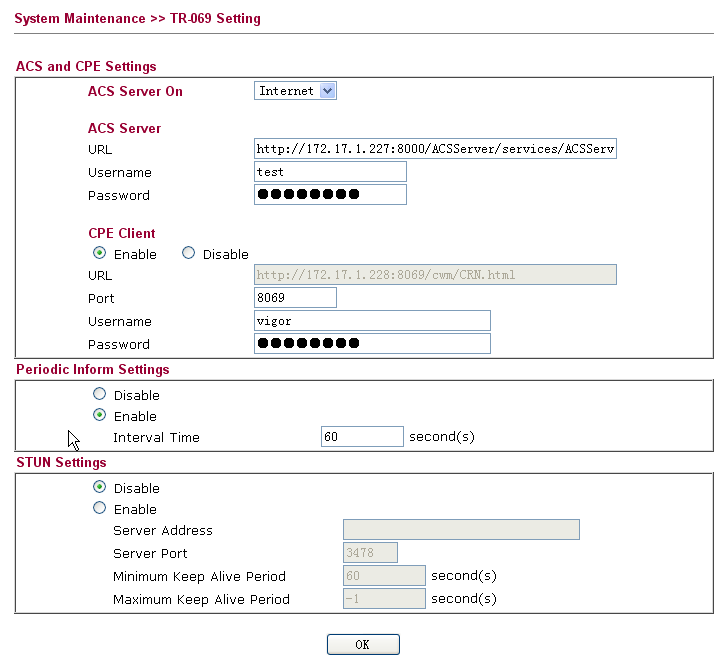Screen dimensions: 726x664
Task: Select CPE Client Disable radio button
Action: pyautogui.click(x=188, y=253)
